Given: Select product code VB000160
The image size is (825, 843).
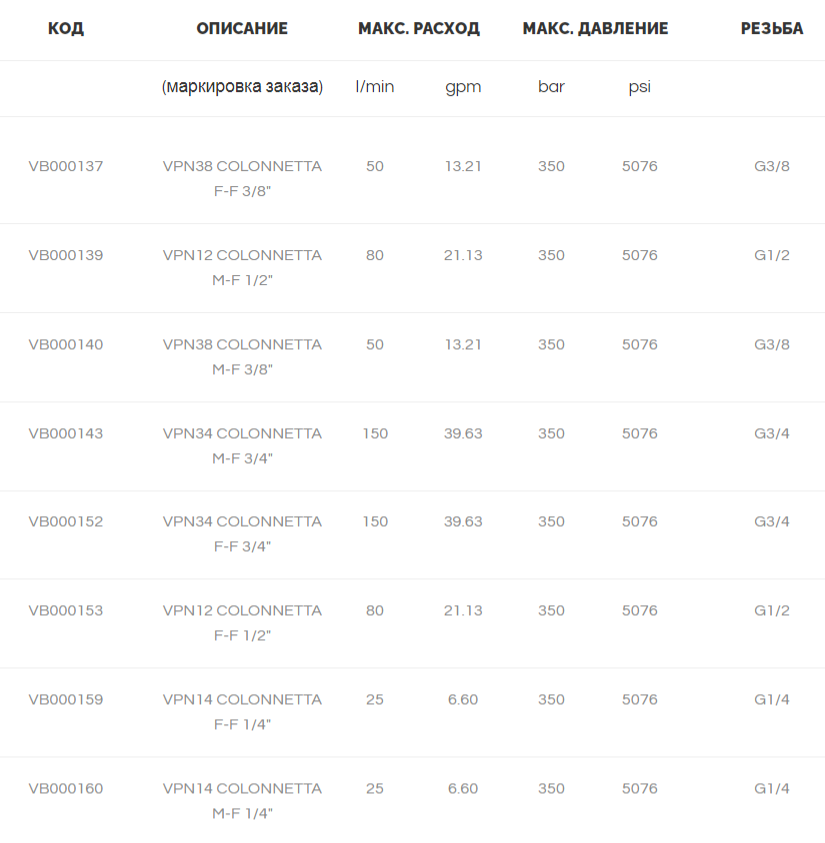Looking at the screenshot, I should pyautogui.click(x=66, y=789).
